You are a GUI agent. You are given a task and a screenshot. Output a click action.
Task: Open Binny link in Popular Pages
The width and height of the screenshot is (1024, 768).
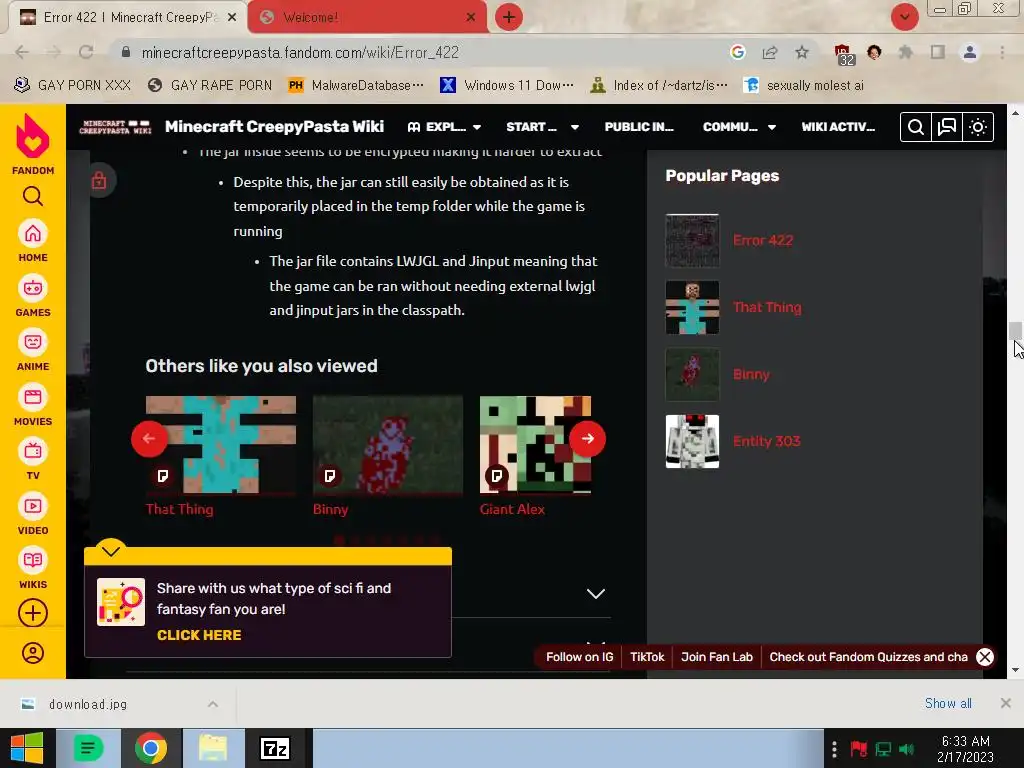click(x=751, y=374)
